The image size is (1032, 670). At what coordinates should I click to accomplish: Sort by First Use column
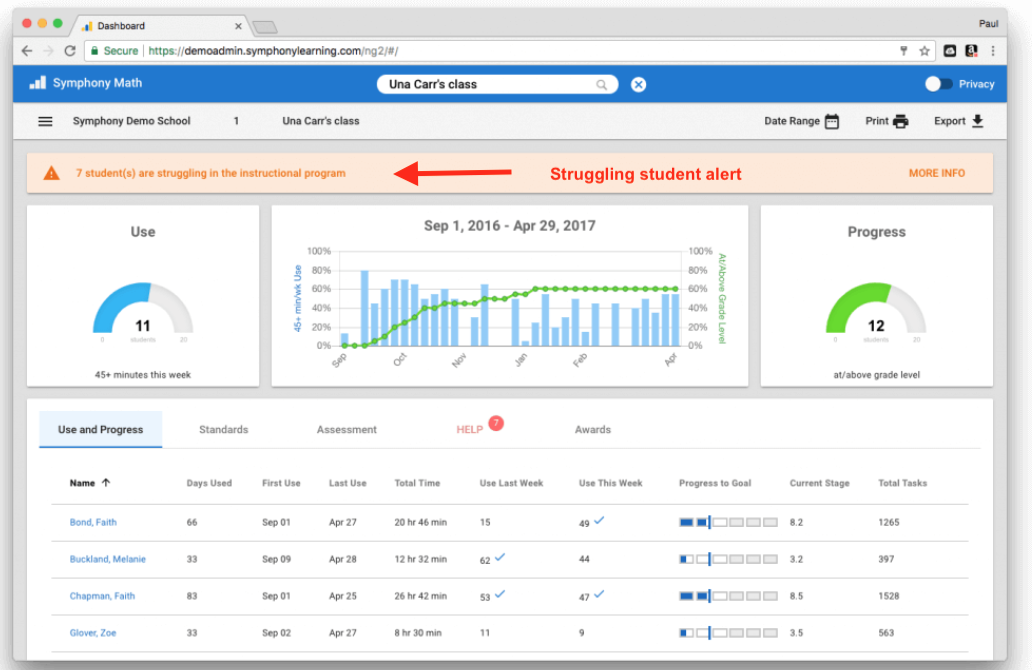pos(281,483)
